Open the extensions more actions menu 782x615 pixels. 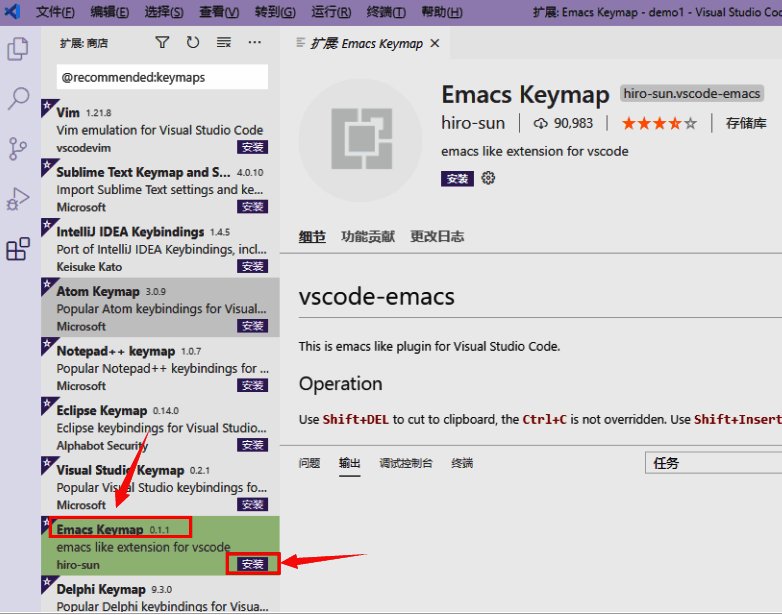pos(254,43)
